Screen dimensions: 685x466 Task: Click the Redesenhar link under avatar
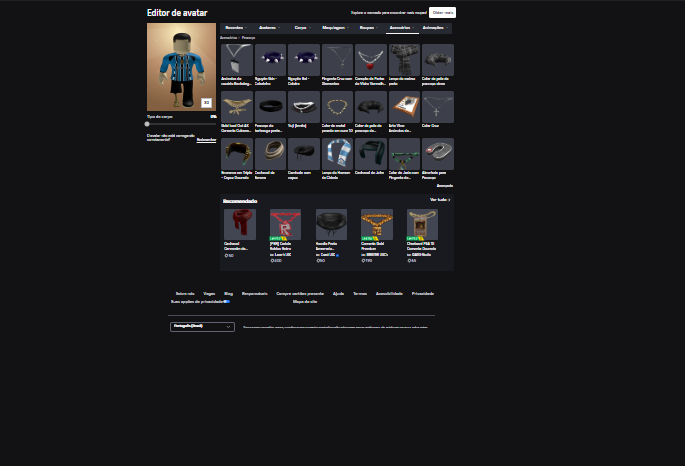pos(206,140)
